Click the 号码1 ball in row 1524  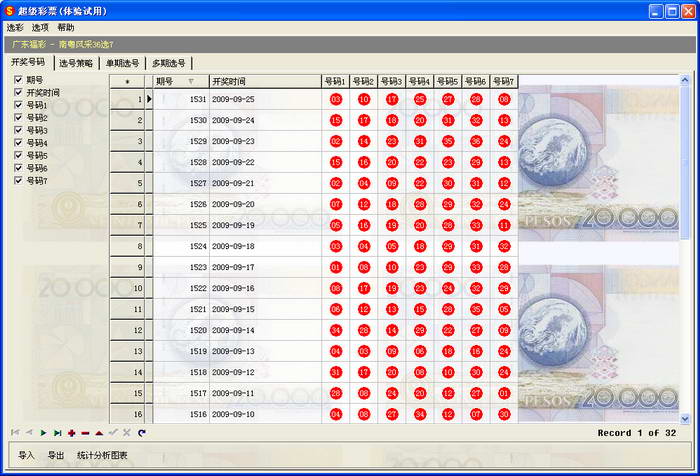click(336, 246)
